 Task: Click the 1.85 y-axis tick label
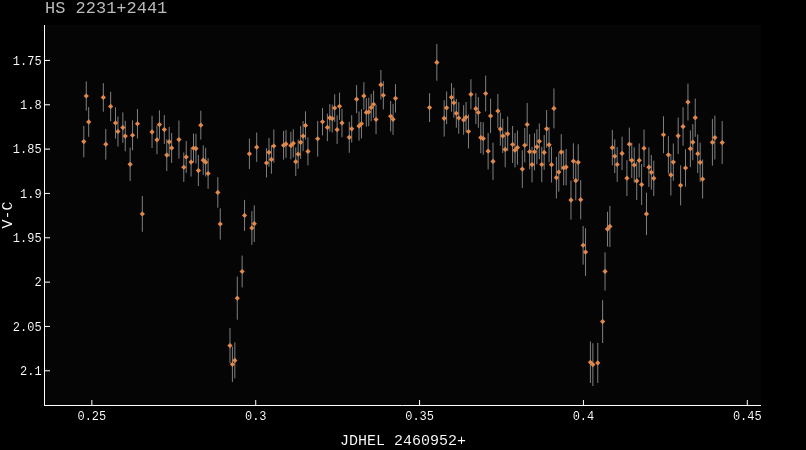pos(24,149)
